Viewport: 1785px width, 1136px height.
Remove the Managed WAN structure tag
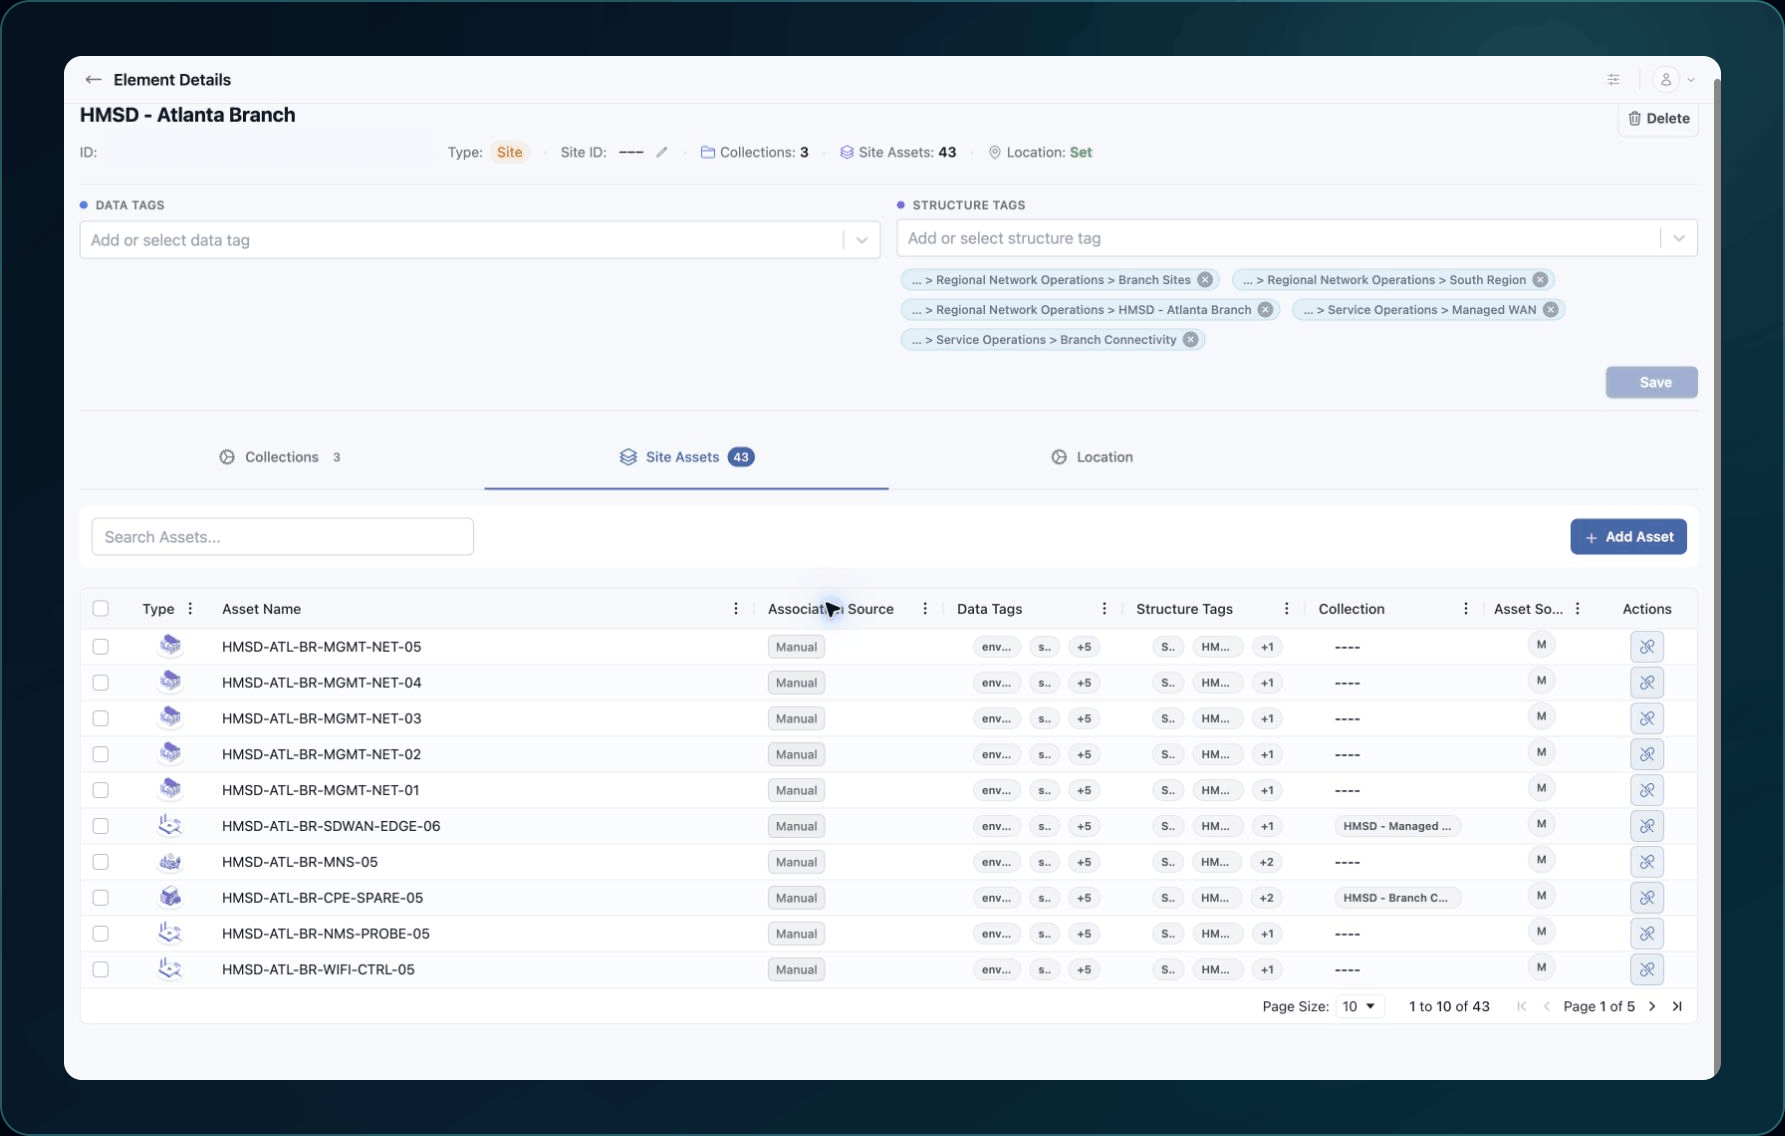pos(1550,310)
